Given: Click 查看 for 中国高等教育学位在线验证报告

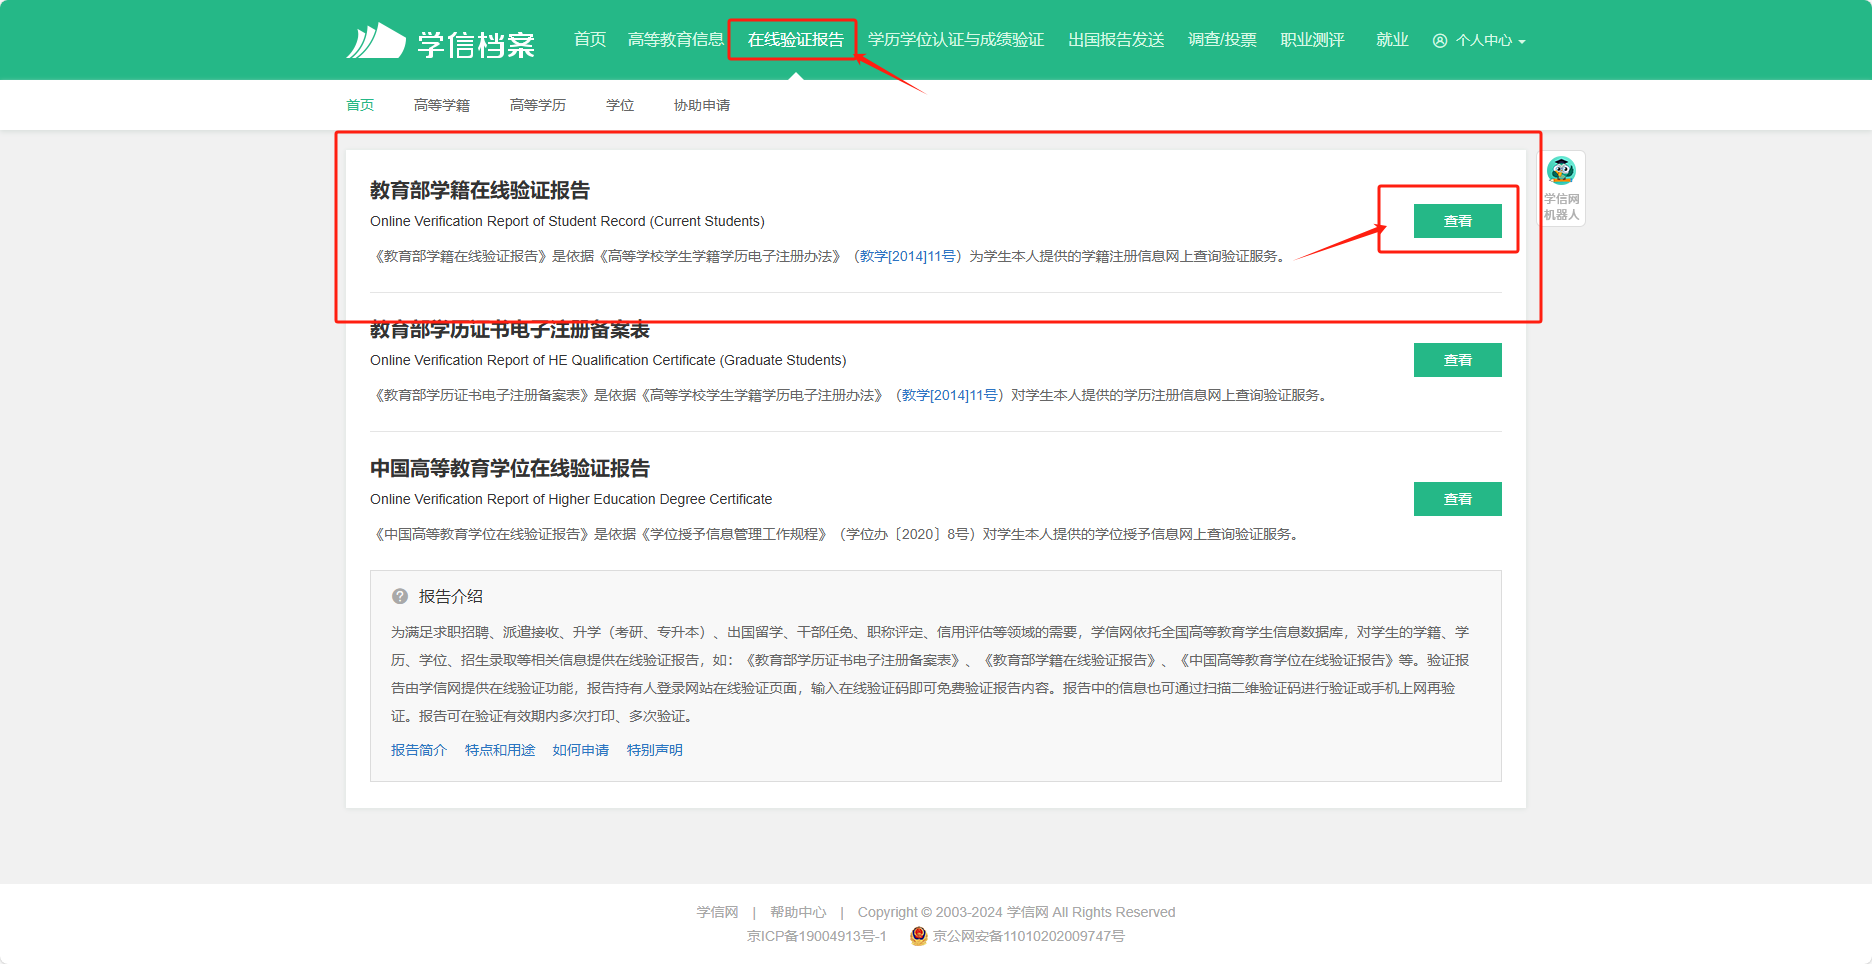Looking at the screenshot, I should pos(1457,499).
